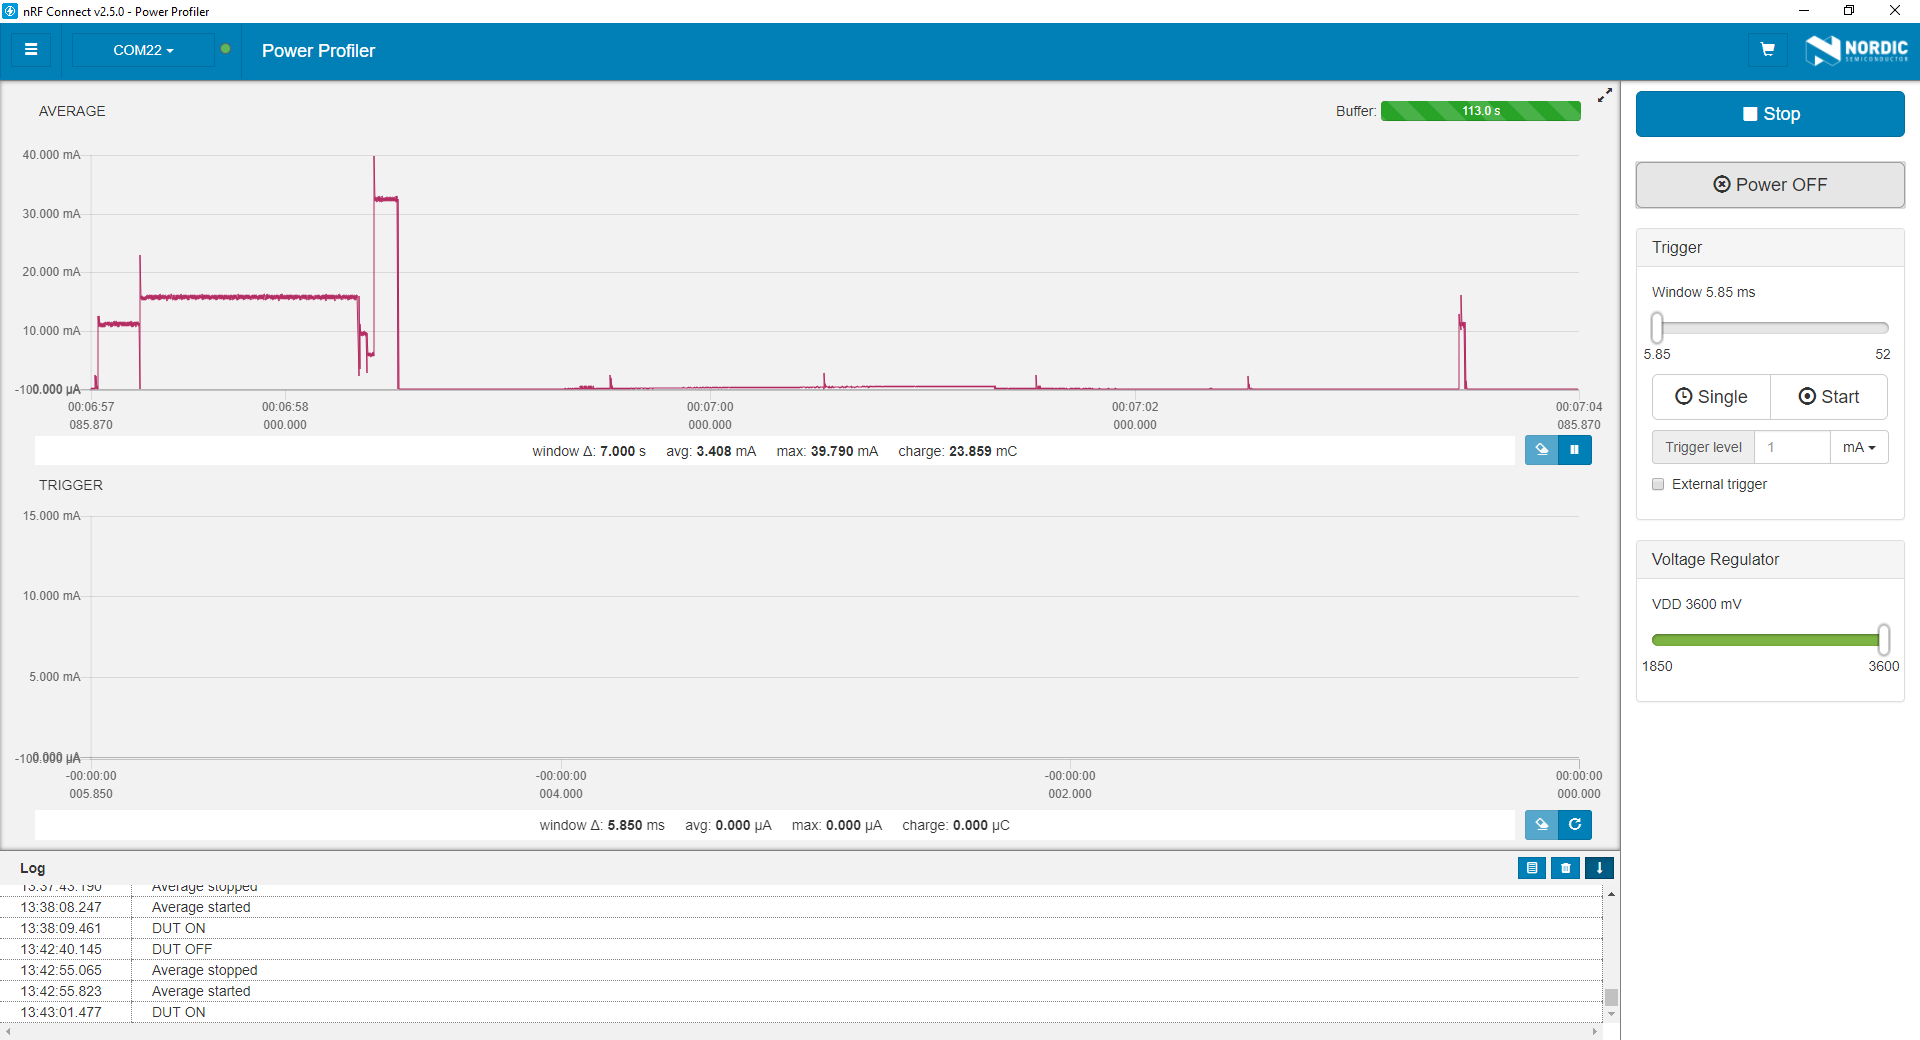
Task: Expand the chart to fullscreen
Action: (x=1605, y=95)
